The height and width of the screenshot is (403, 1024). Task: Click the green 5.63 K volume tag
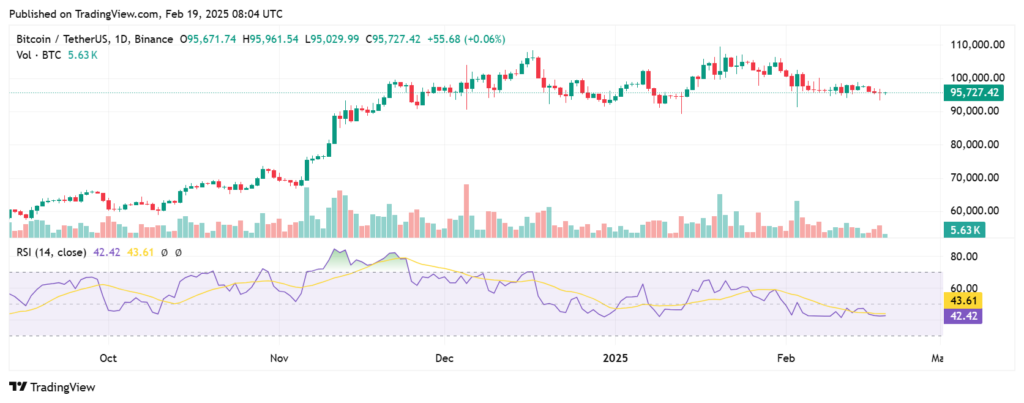964,229
